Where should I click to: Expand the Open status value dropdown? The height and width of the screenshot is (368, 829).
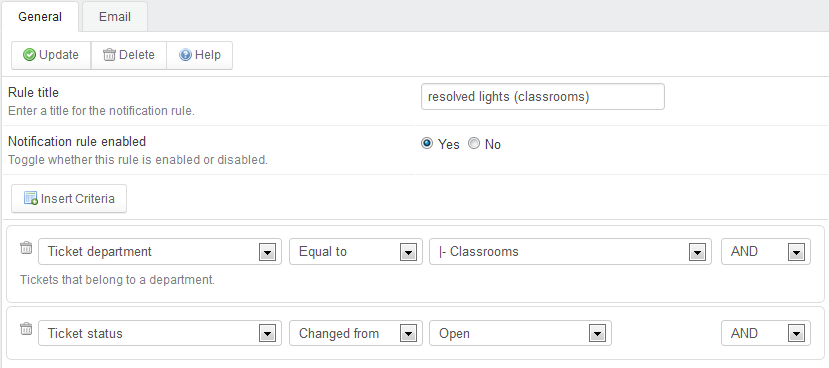(x=520, y=333)
